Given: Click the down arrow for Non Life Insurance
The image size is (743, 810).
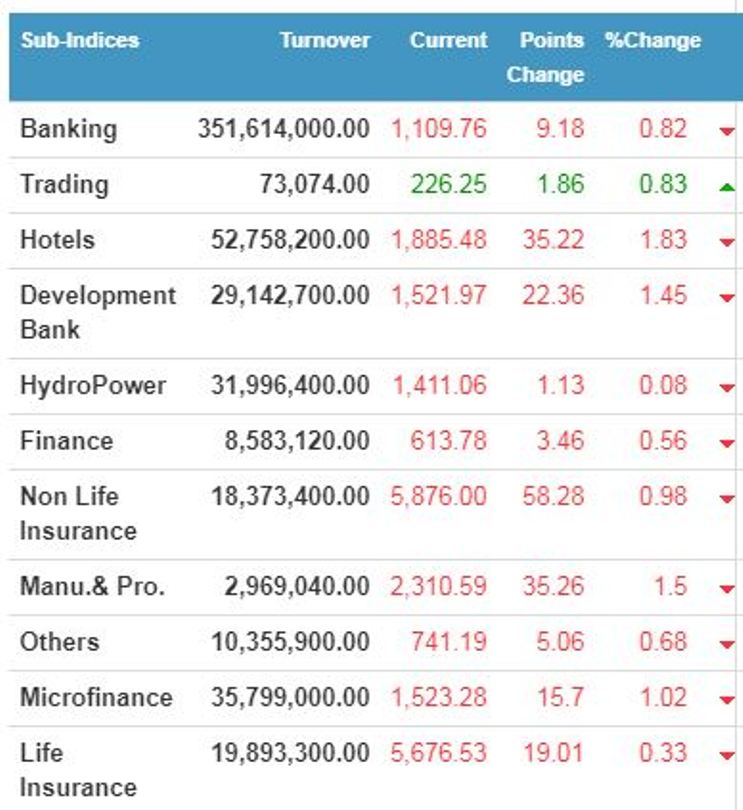Looking at the screenshot, I should (x=726, y=499).
